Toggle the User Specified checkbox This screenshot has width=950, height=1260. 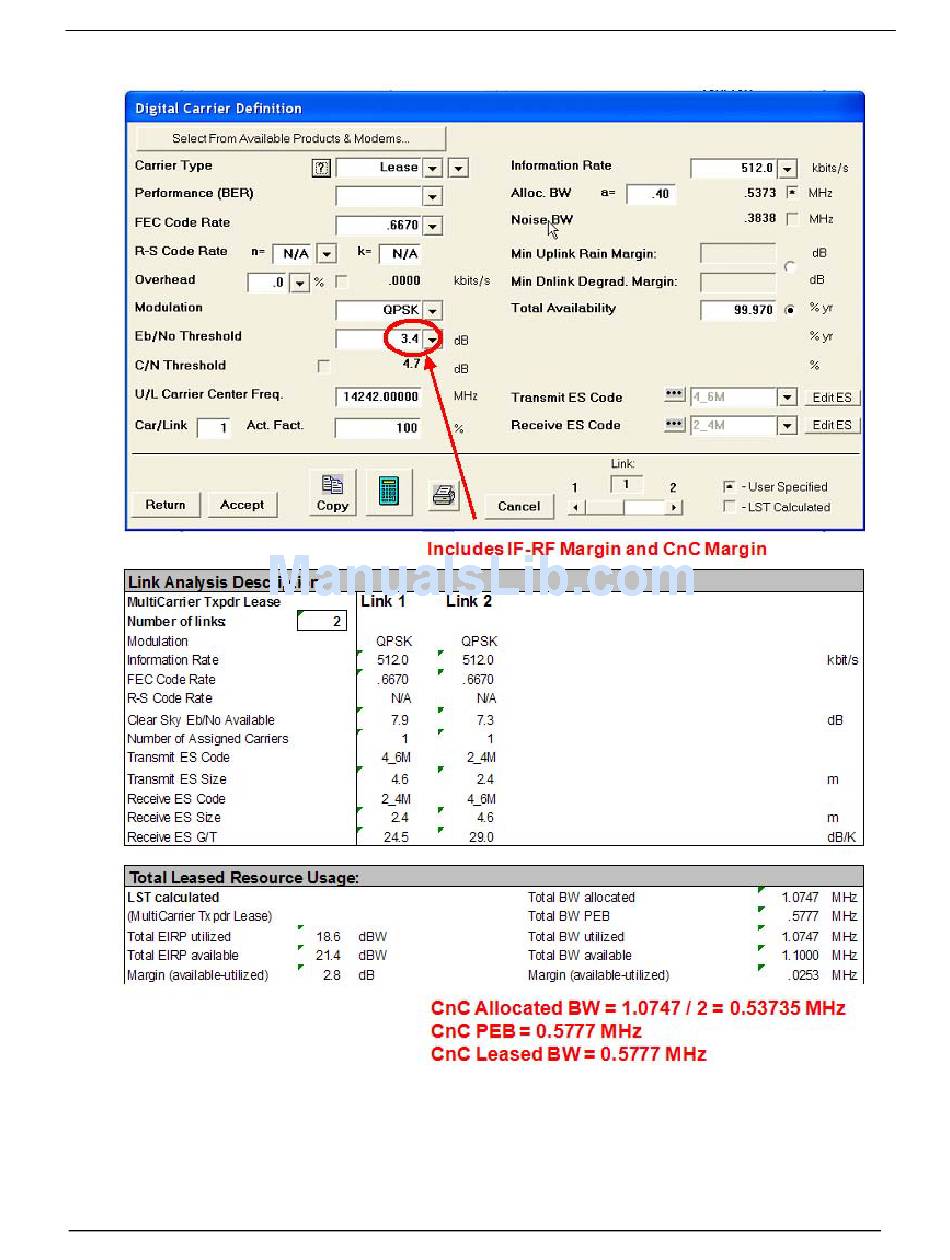729,487
